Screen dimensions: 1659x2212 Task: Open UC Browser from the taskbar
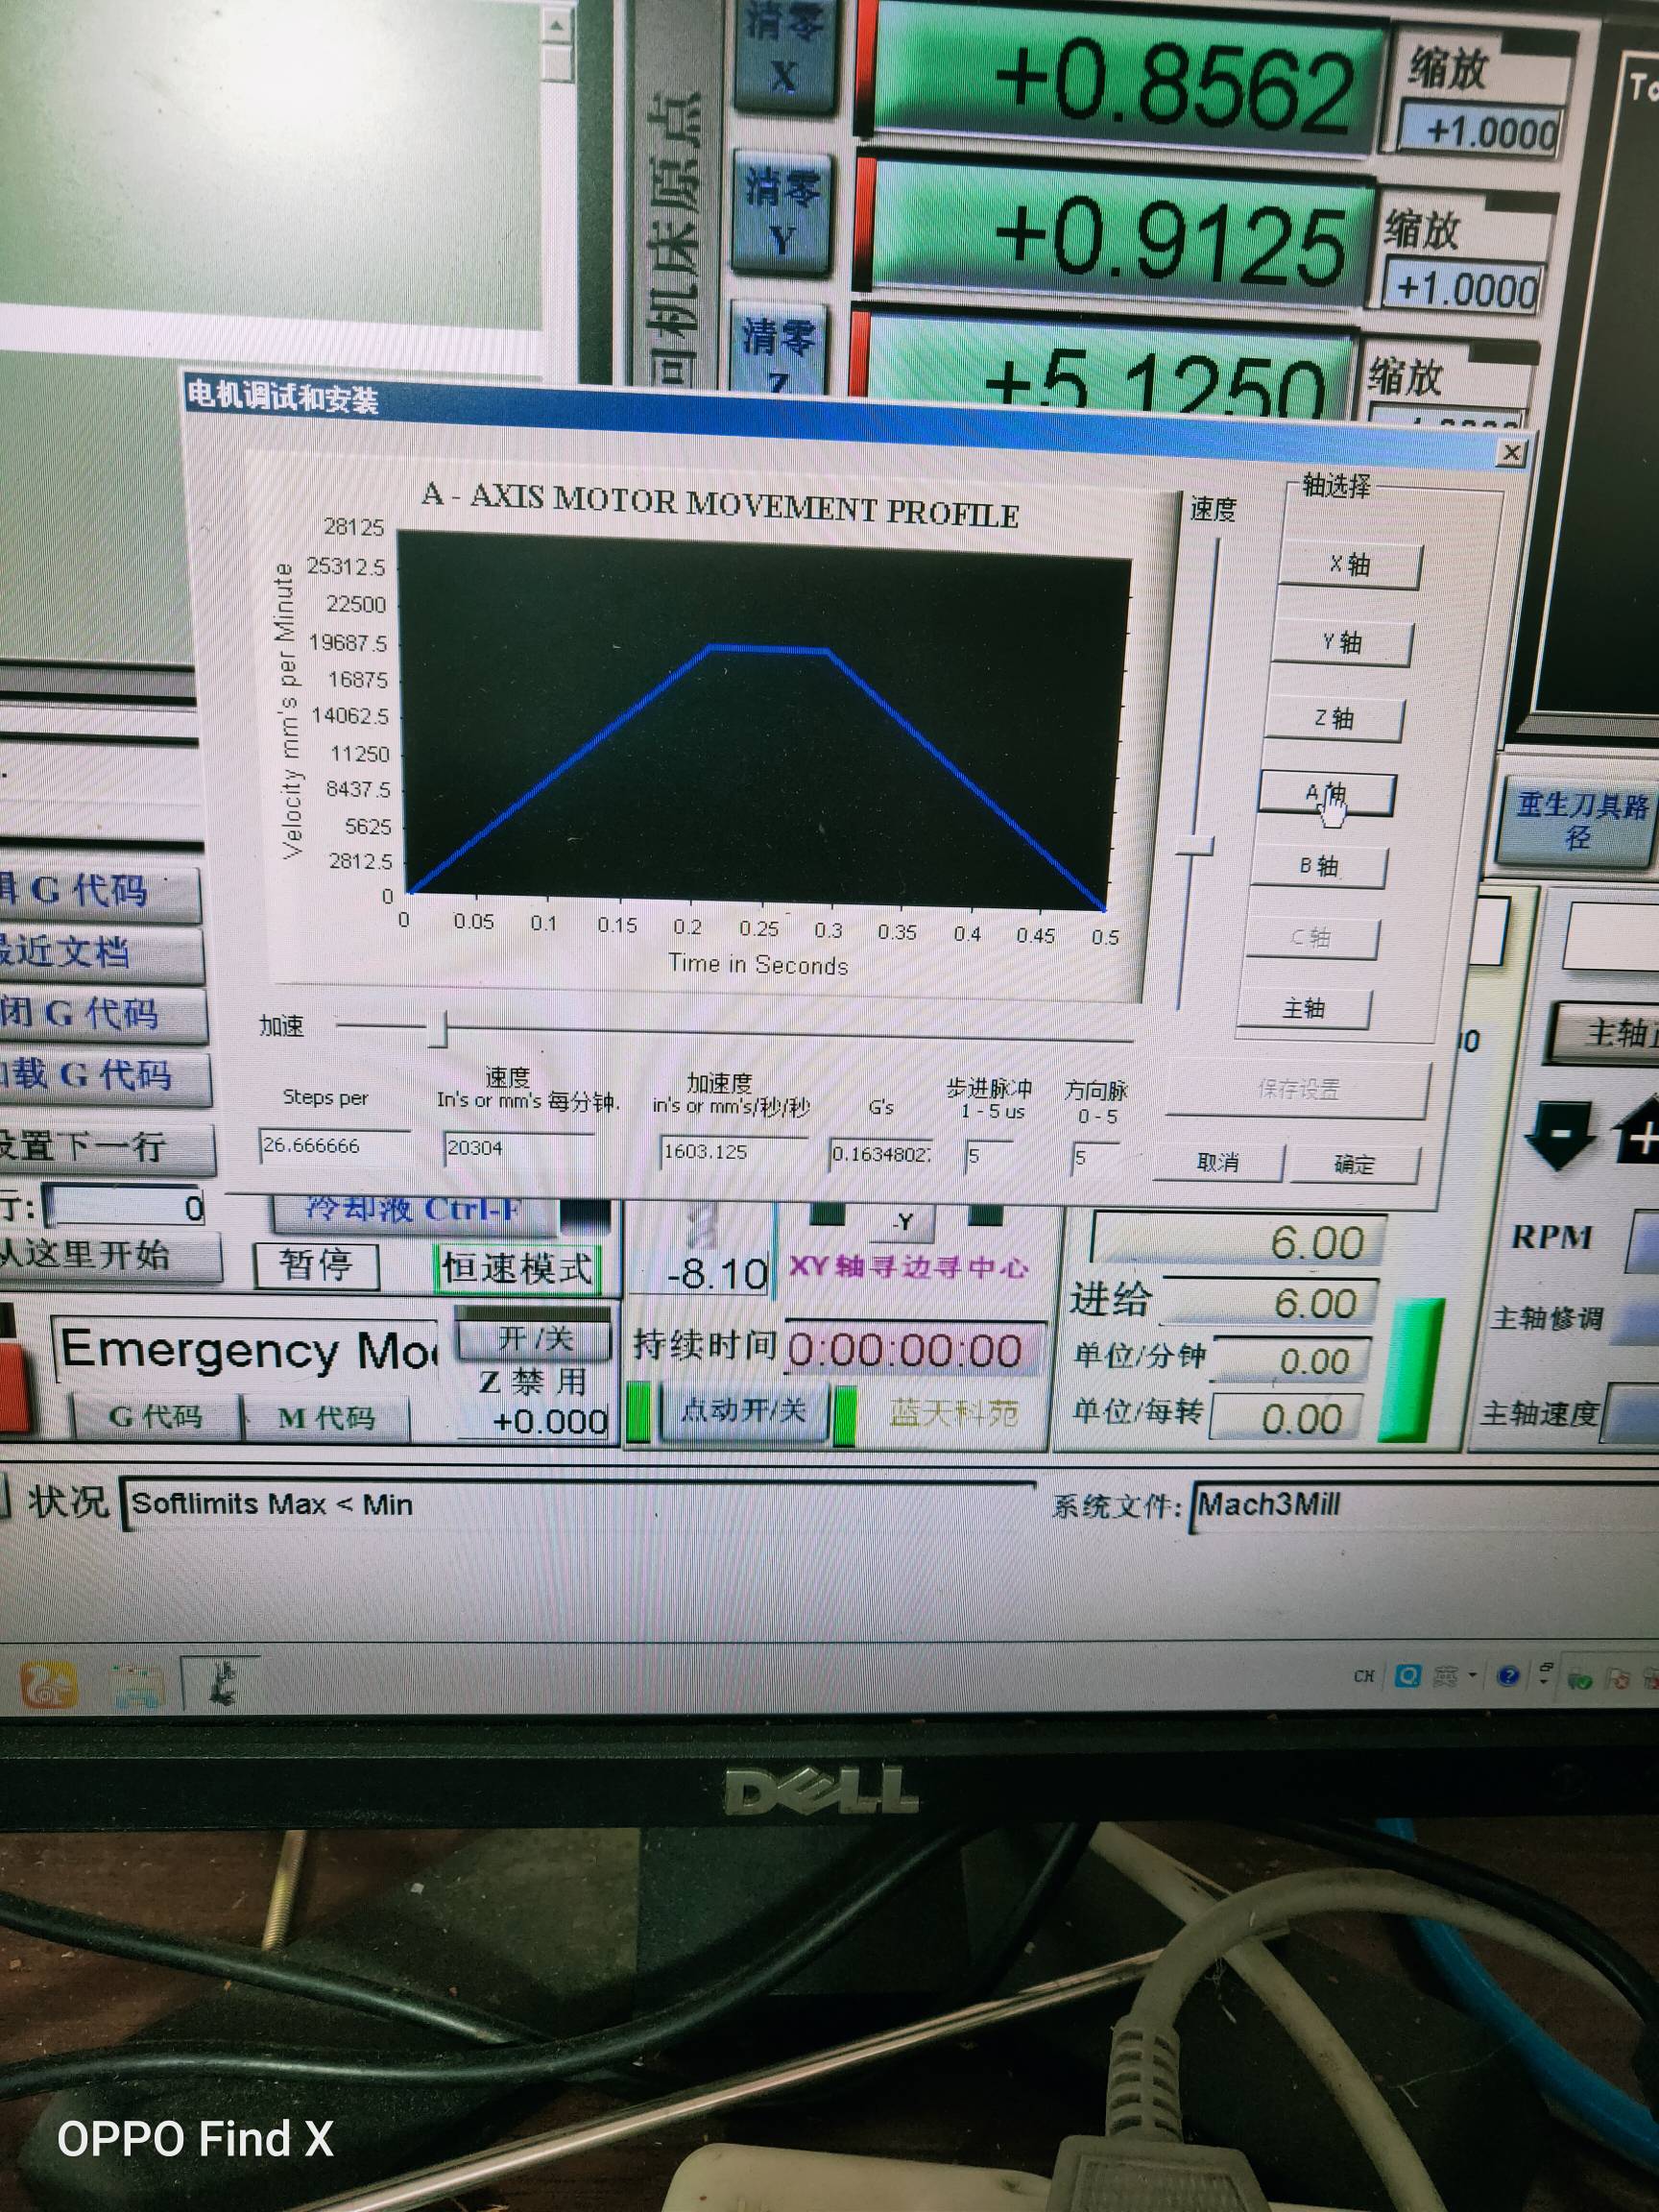48,1684
